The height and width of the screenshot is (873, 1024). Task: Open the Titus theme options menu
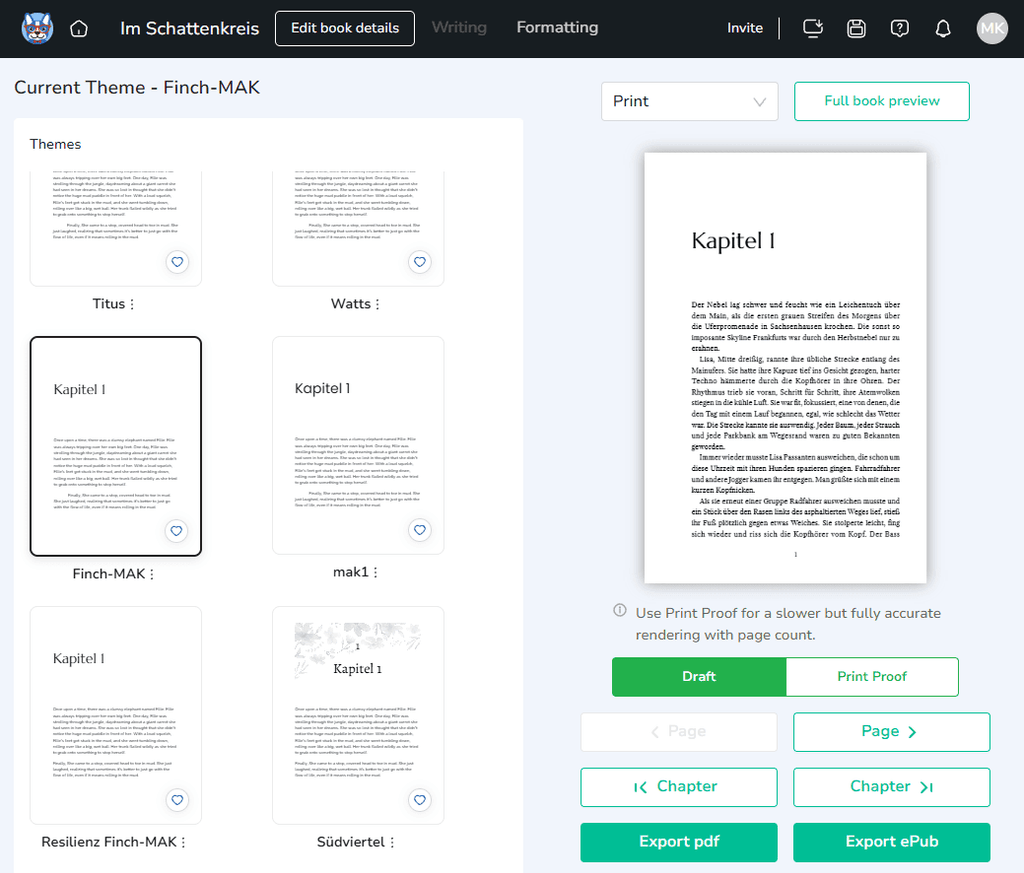[132, 304]
